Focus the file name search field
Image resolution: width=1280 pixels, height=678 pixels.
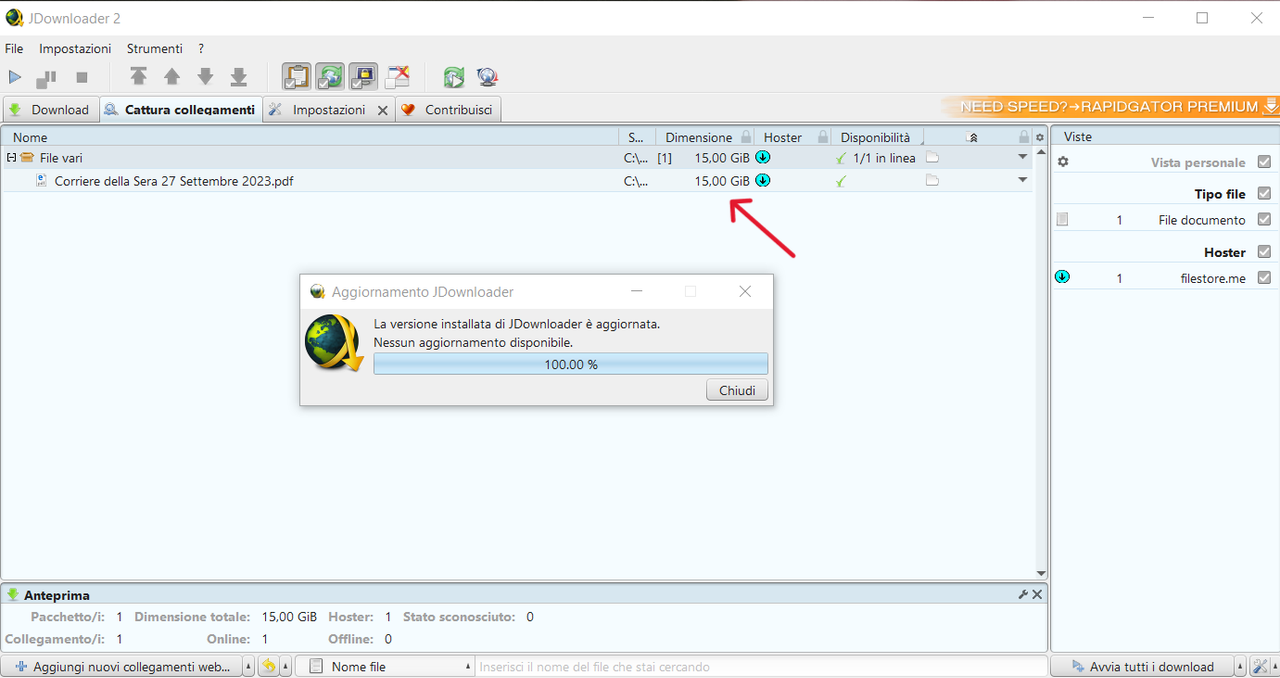761,666
